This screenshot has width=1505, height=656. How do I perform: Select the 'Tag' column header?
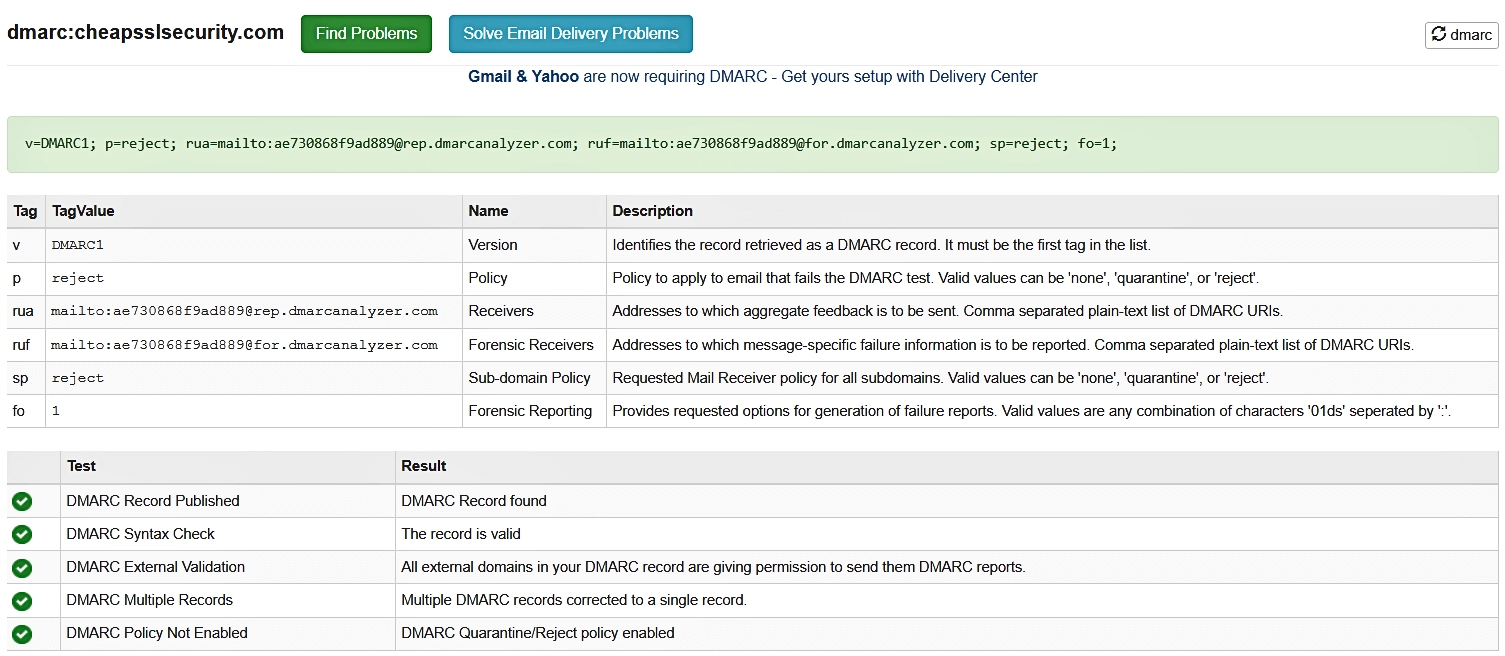pyautogui.click(x=26, y=211)
